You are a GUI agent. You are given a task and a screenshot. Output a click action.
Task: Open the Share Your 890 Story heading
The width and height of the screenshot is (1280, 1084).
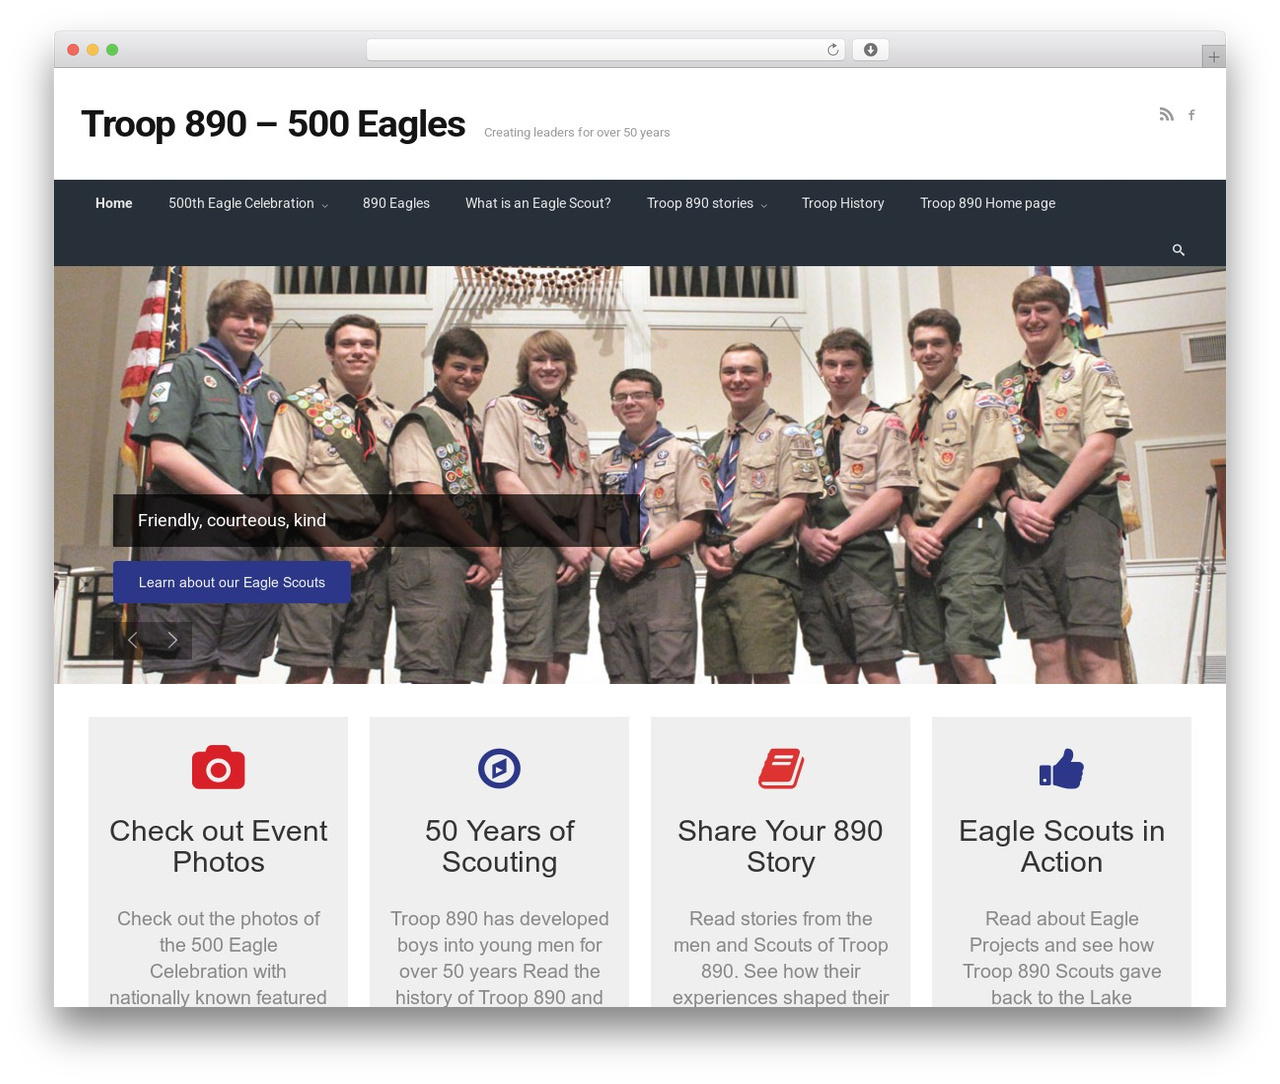781,846
